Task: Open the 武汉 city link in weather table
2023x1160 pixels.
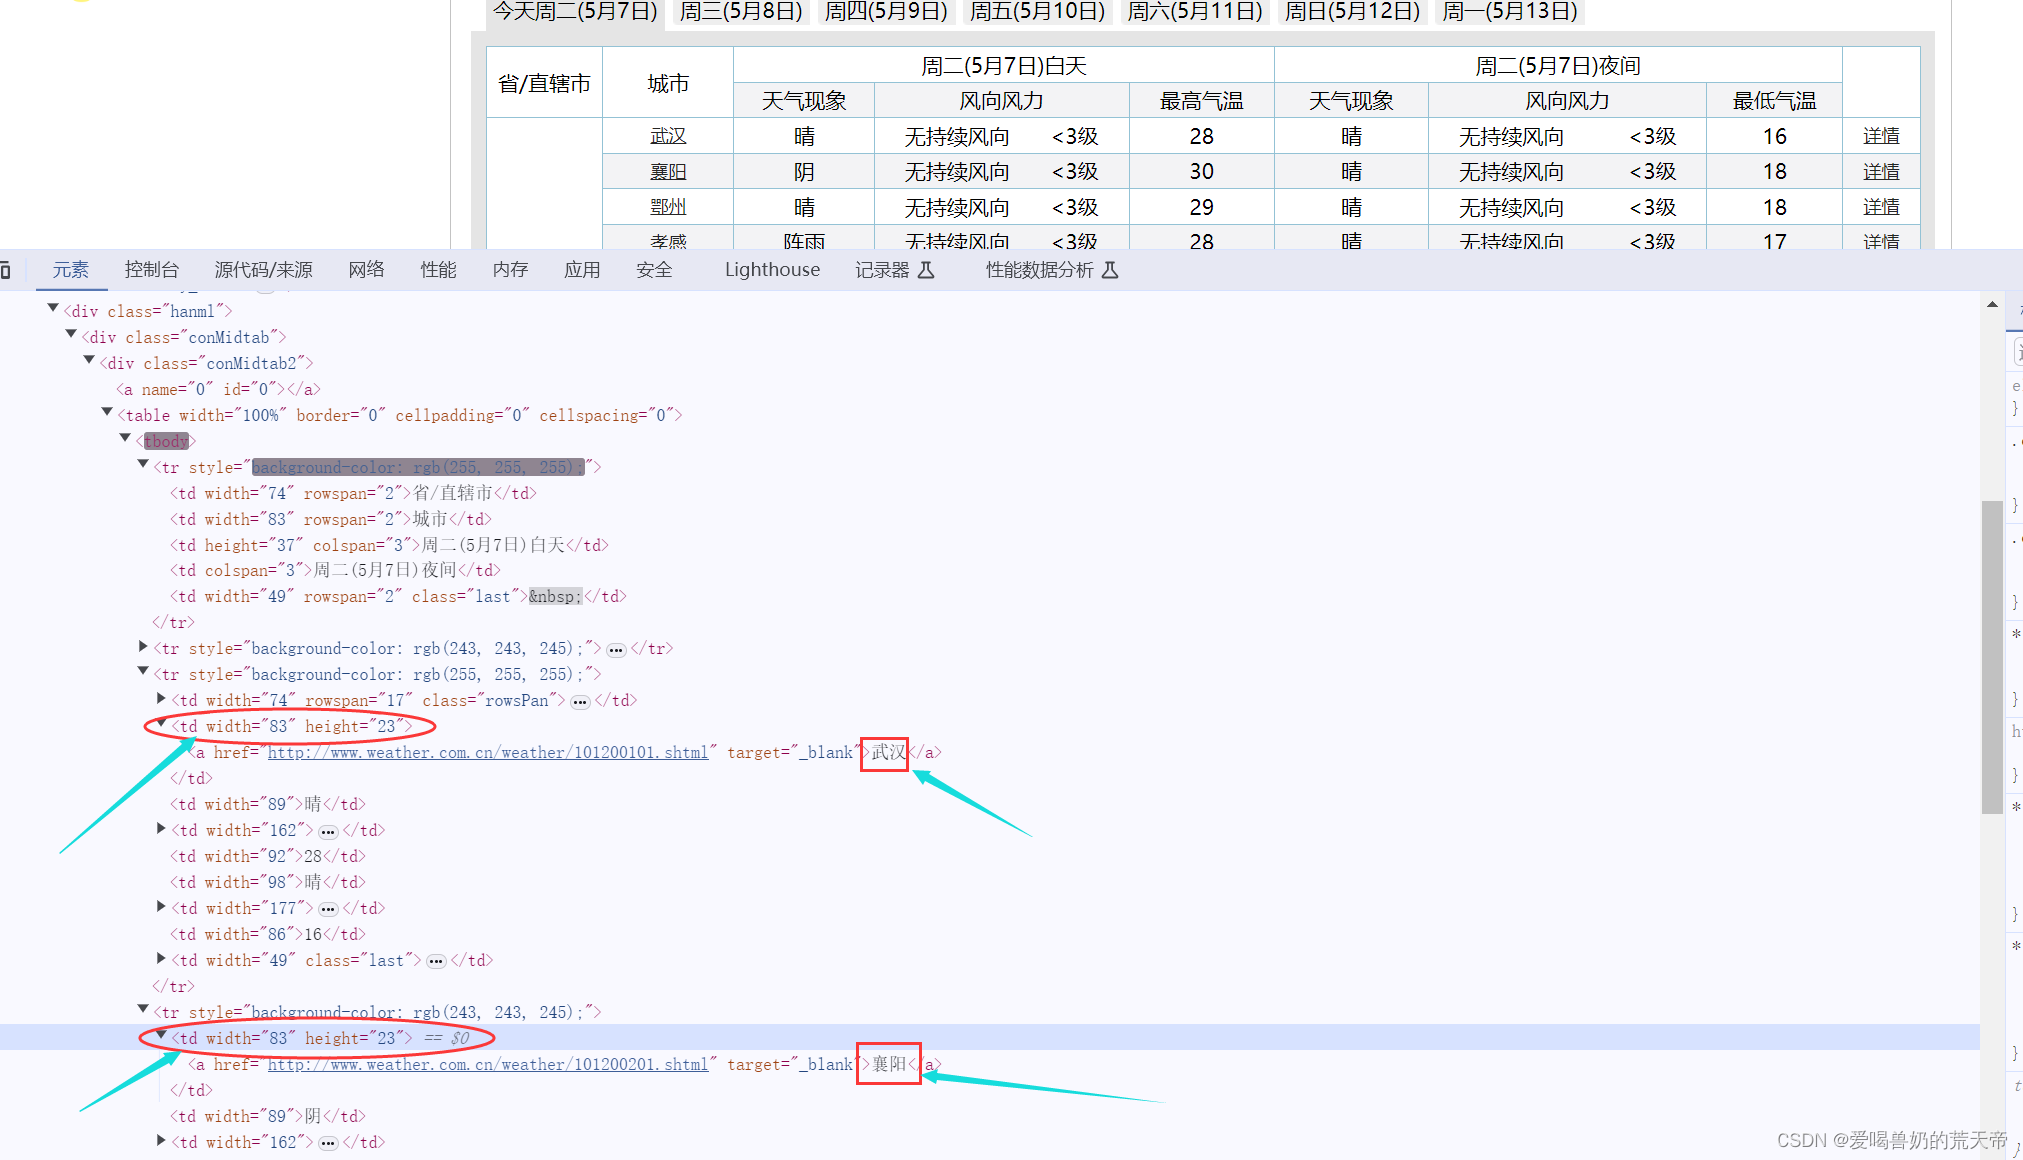Action: [668, 136]
